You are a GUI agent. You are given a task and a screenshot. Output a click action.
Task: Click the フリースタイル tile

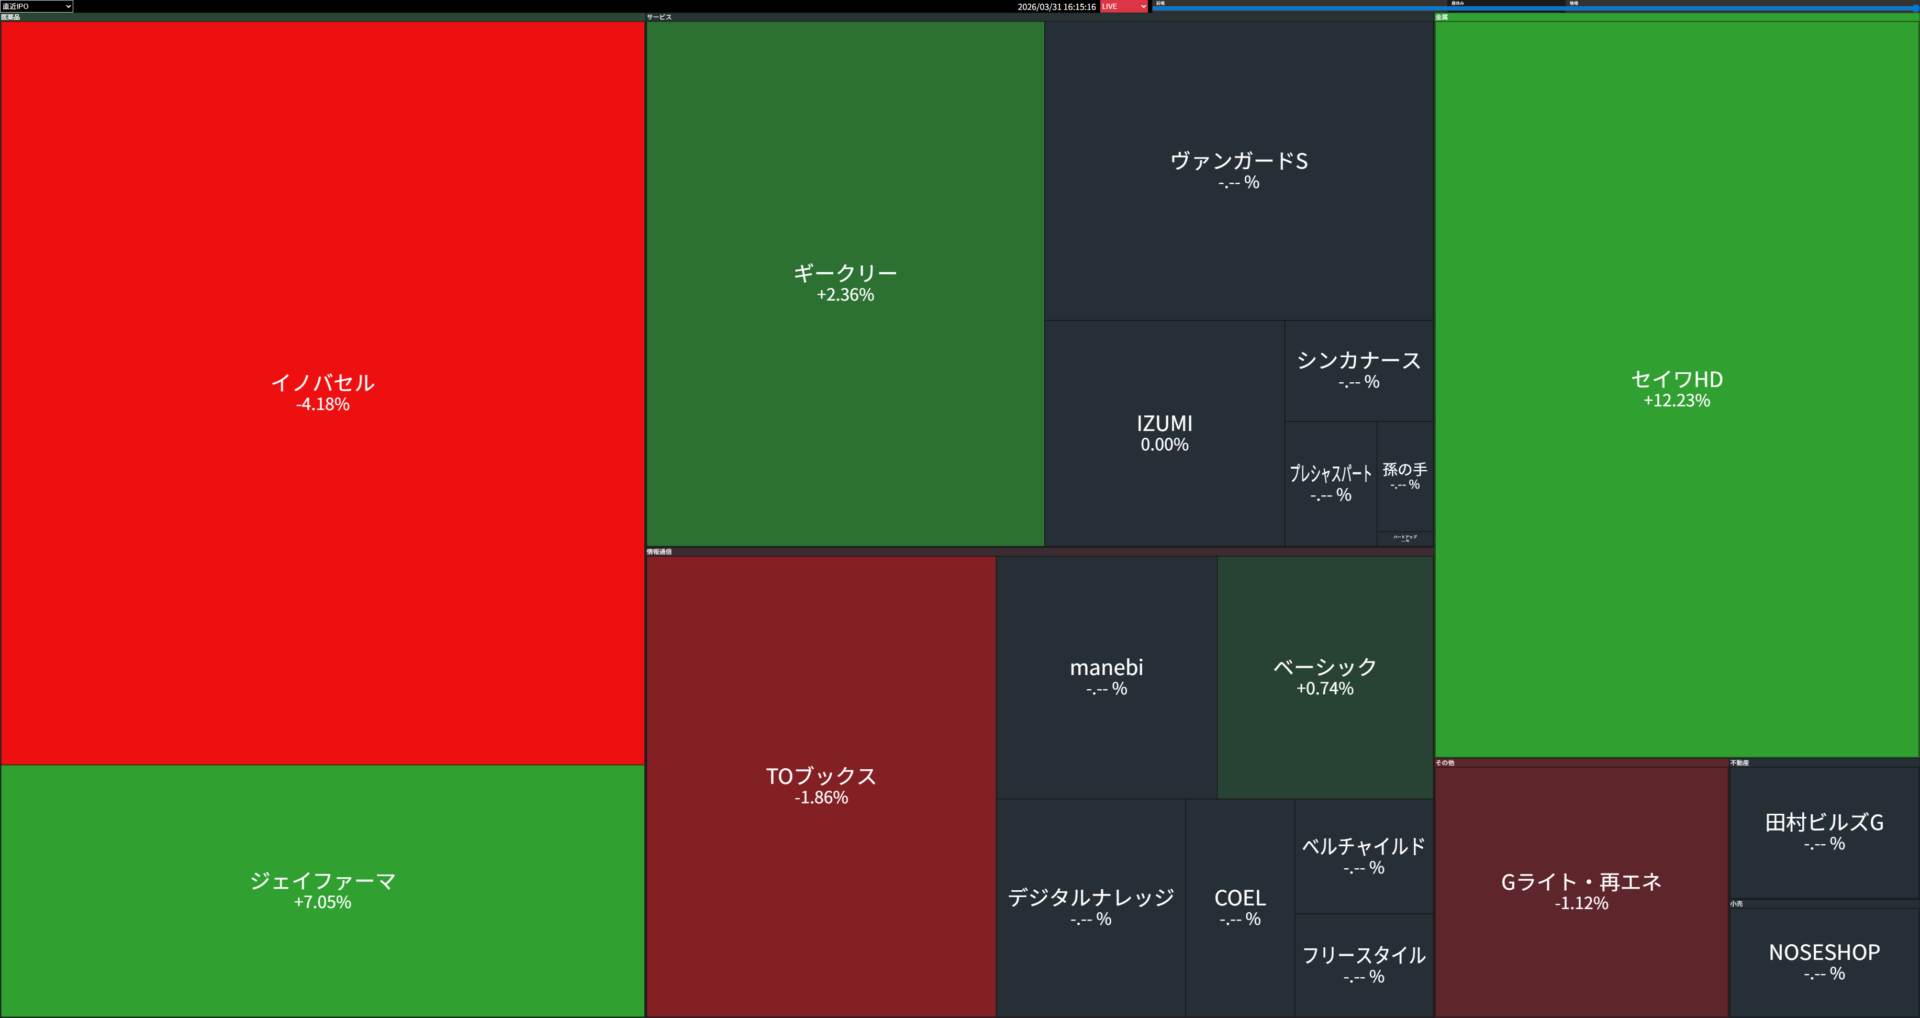coord(1363,965)
